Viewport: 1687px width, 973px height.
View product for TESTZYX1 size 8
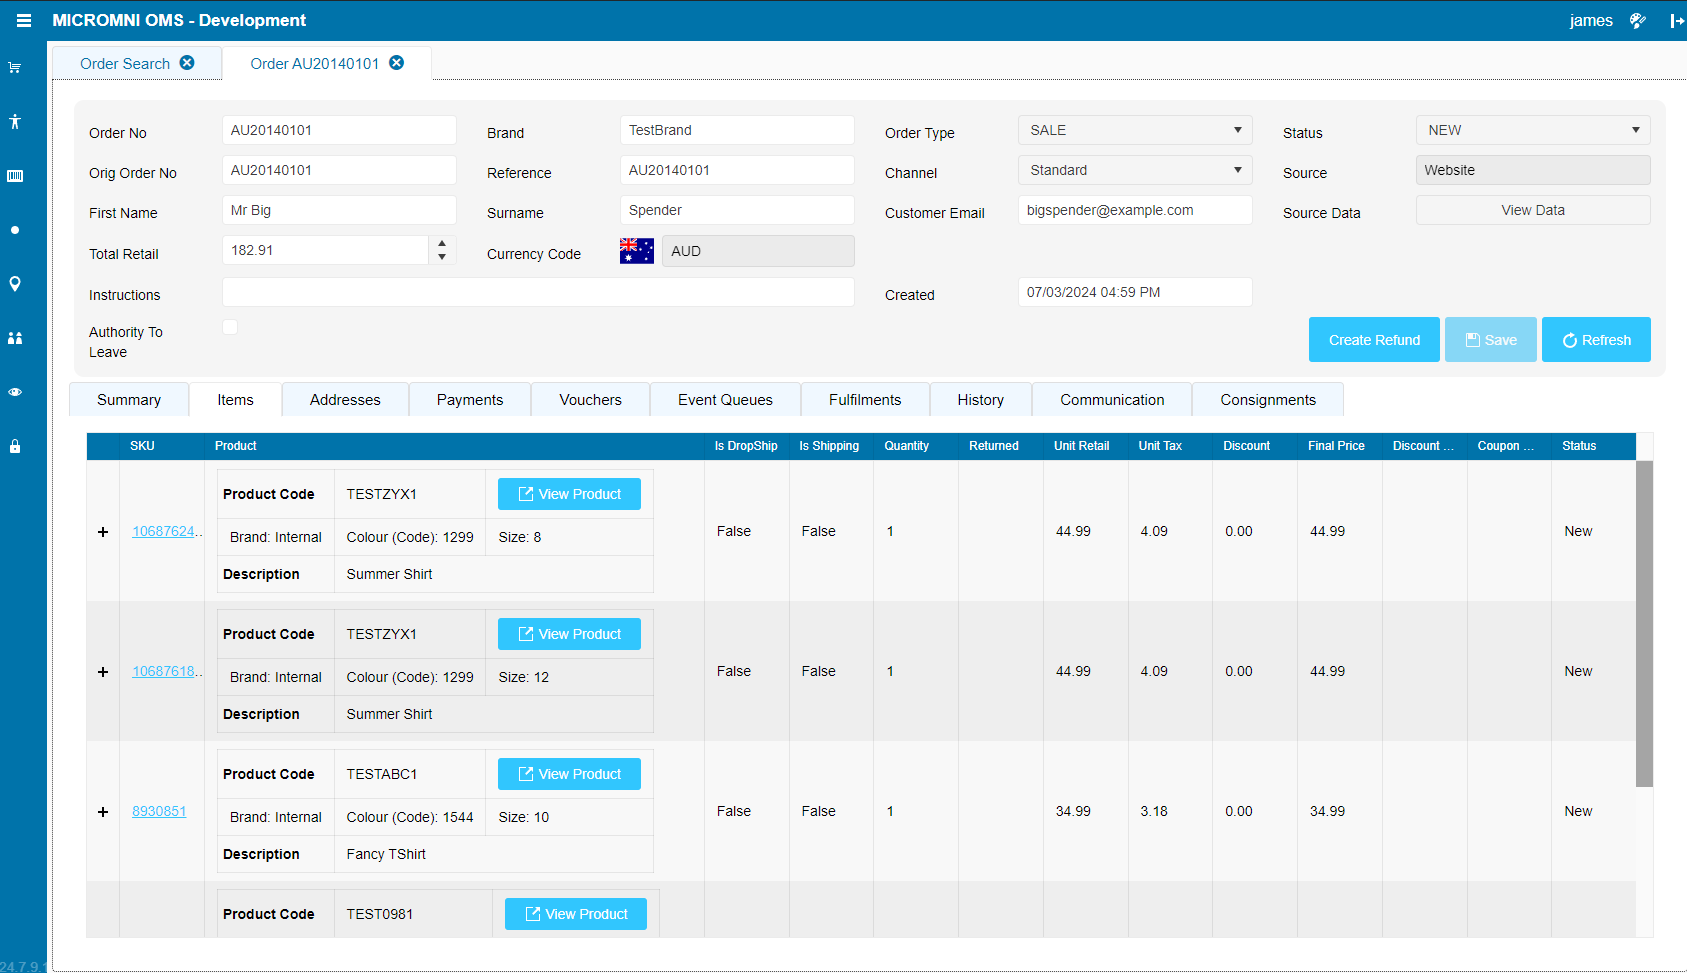[569, 494]
